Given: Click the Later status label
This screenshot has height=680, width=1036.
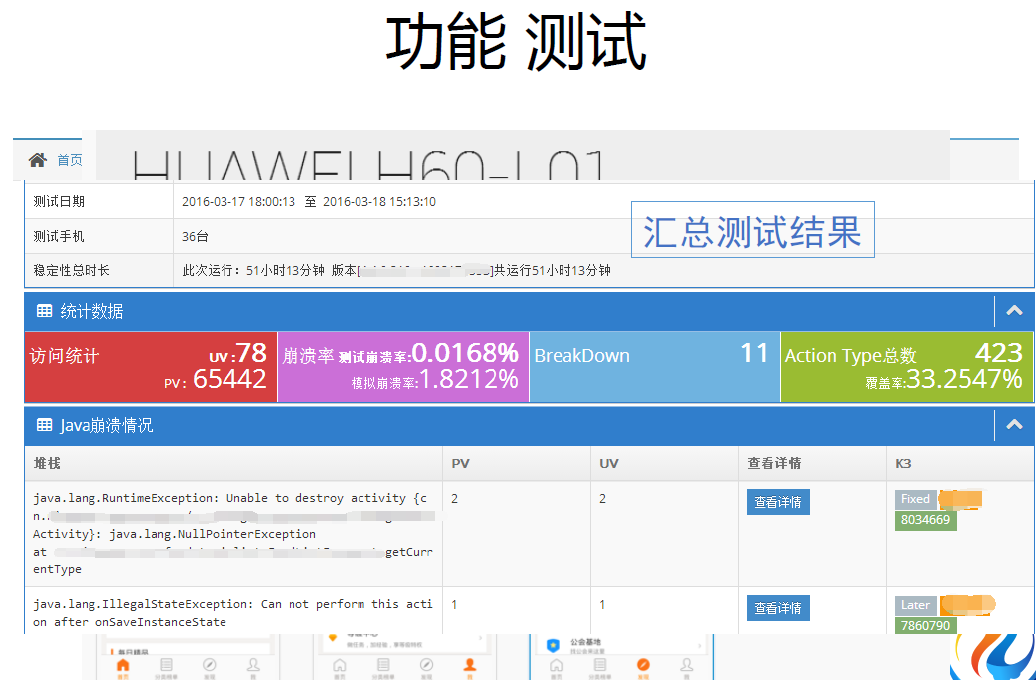Looking at the screenshot, I should coord(916,605).
